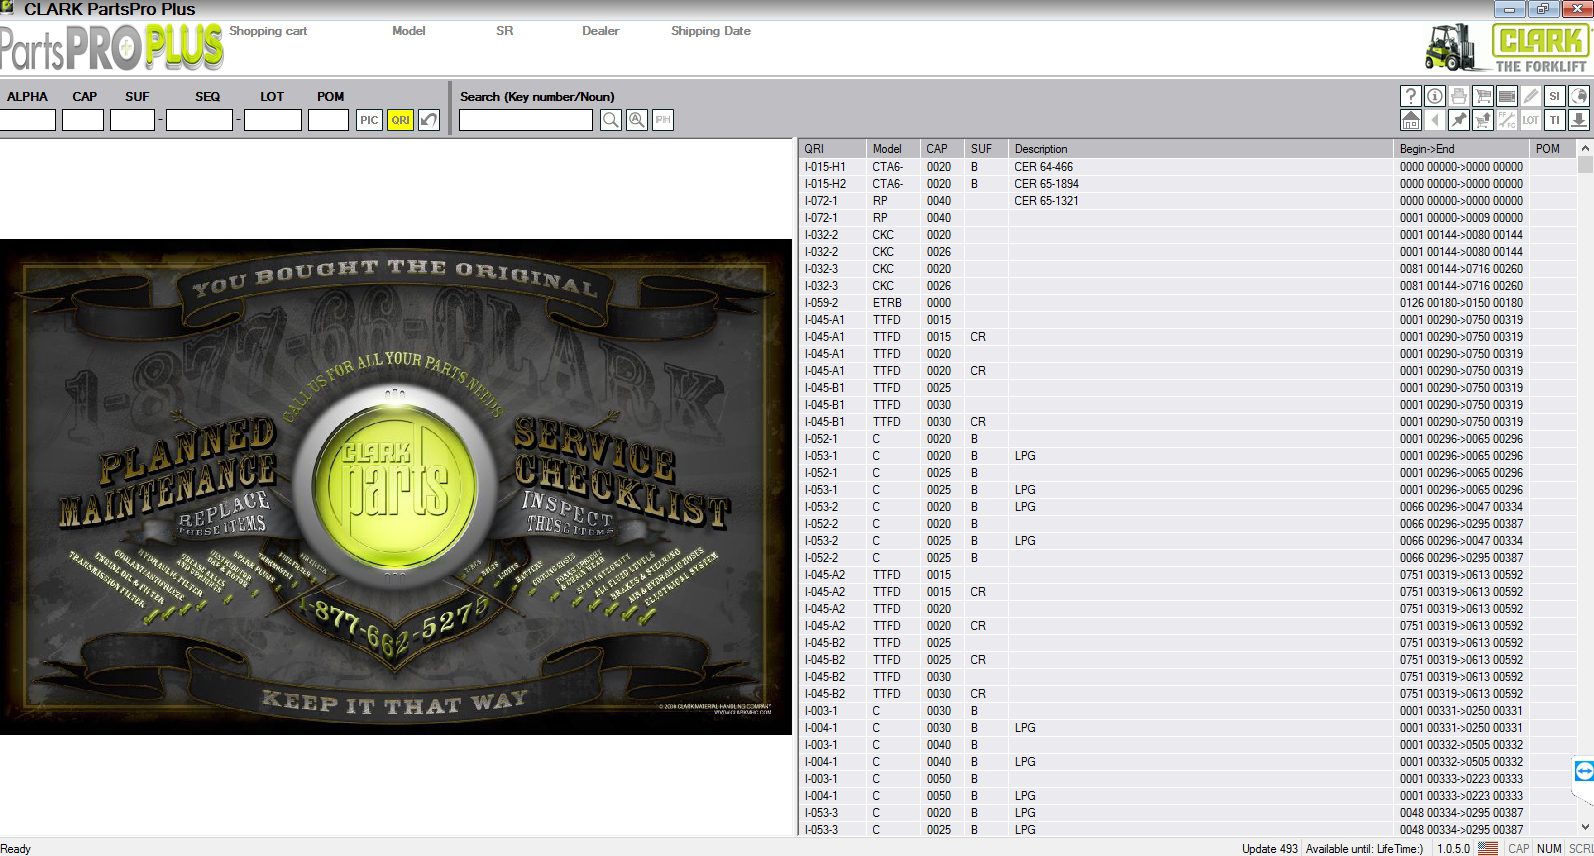Focus the SUF input field
The height and width of the screenshot is (856, 1594).
[132, 120]
